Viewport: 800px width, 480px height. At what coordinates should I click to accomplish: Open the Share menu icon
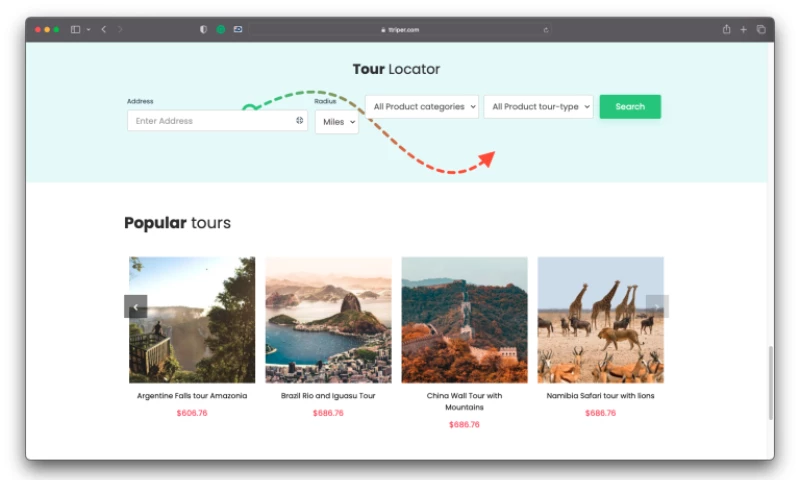(x=726, y=30)
